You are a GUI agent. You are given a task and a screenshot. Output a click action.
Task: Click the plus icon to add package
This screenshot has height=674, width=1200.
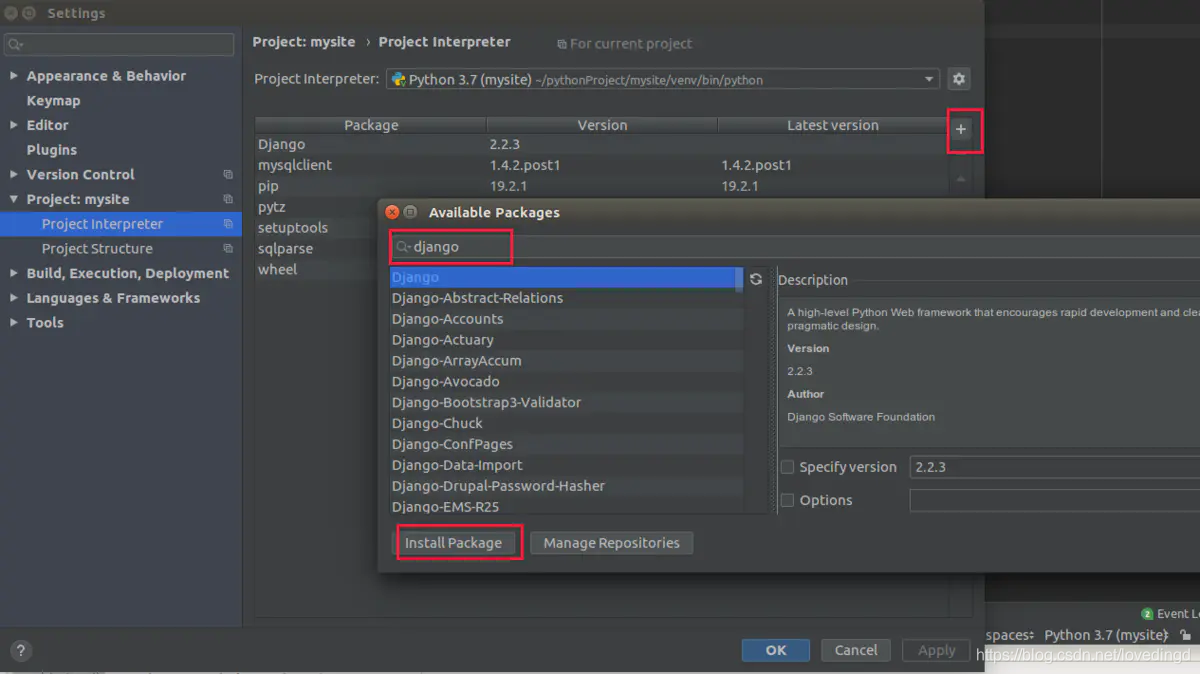click(961, 129)
